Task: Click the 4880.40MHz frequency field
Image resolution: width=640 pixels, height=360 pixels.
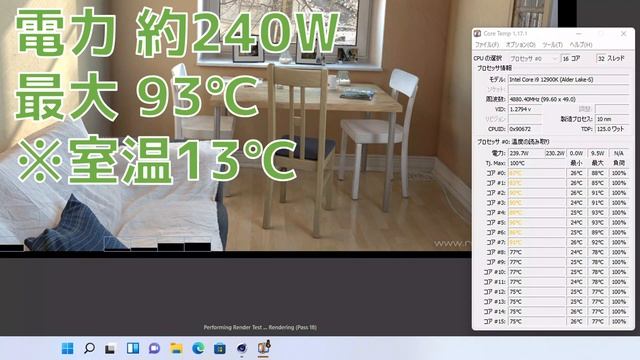Action: [x=568, y=99]
